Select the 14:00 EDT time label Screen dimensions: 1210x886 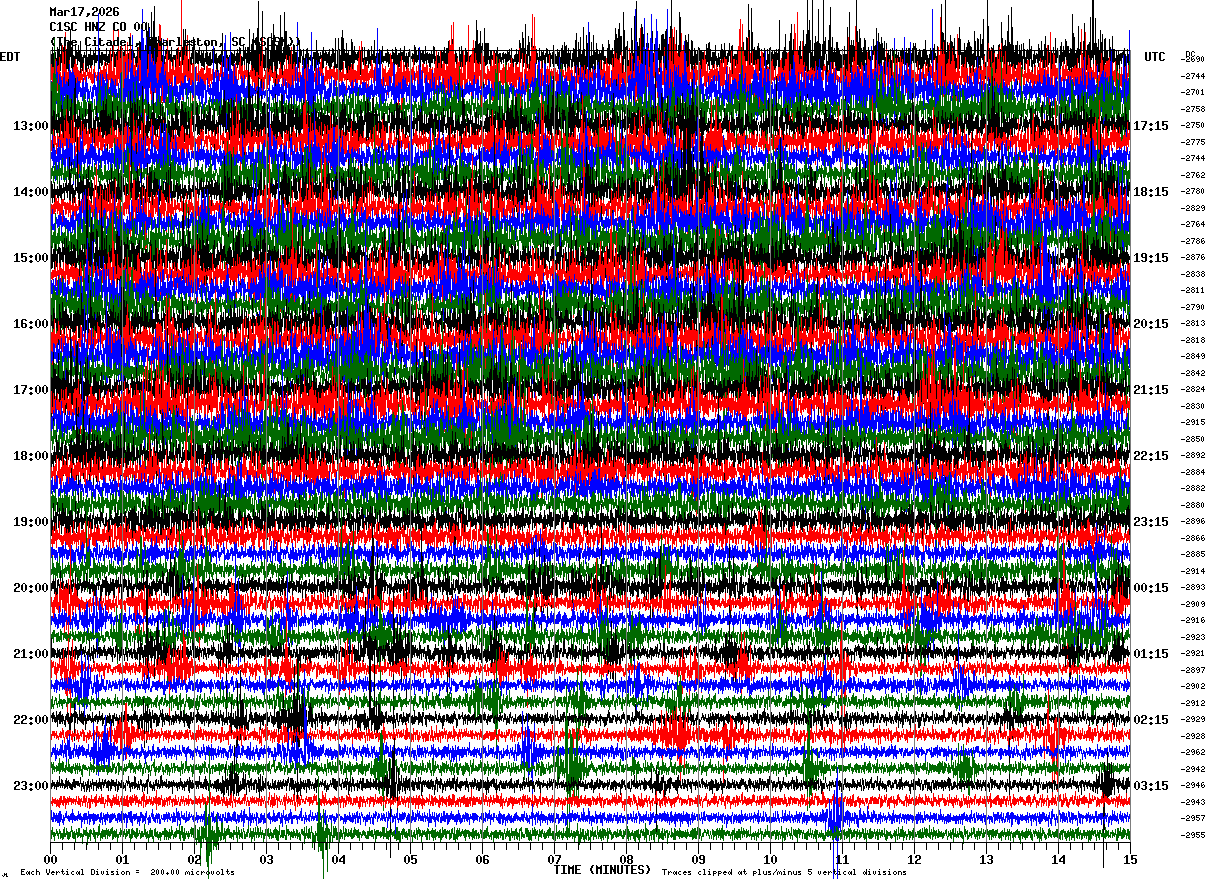[x=31, y=192]
